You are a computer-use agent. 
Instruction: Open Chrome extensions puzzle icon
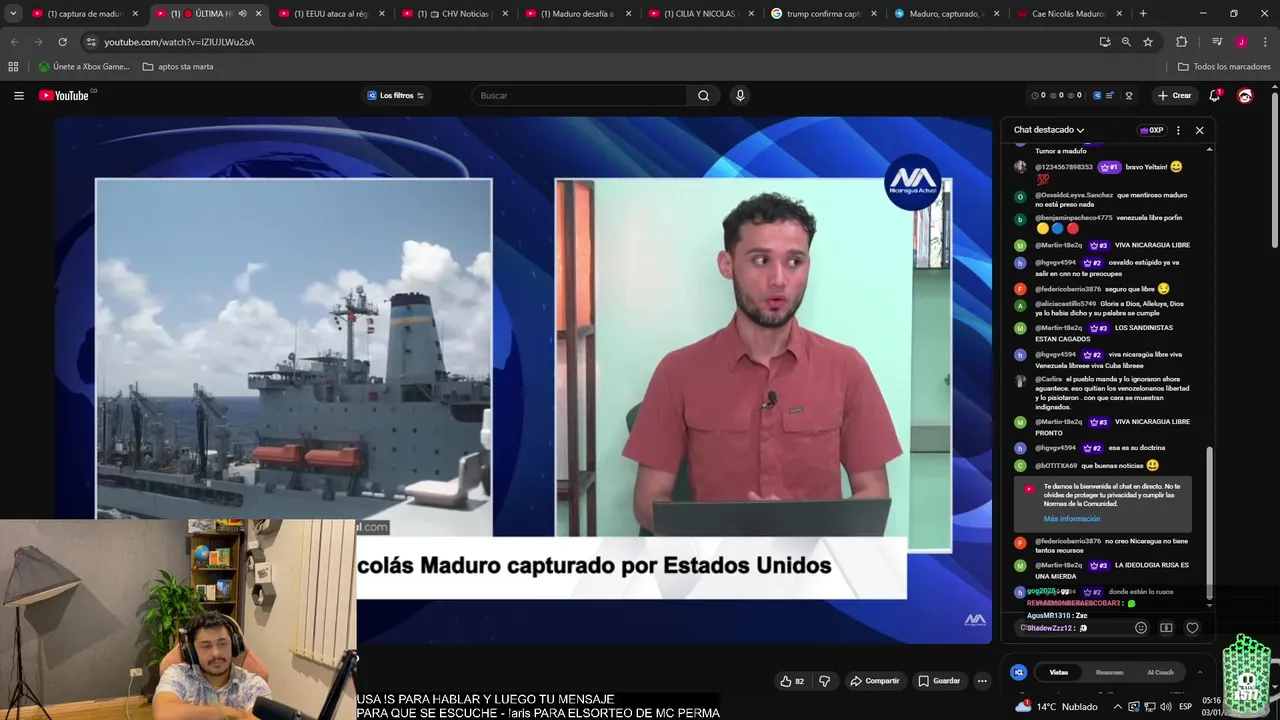[1181, 42]
